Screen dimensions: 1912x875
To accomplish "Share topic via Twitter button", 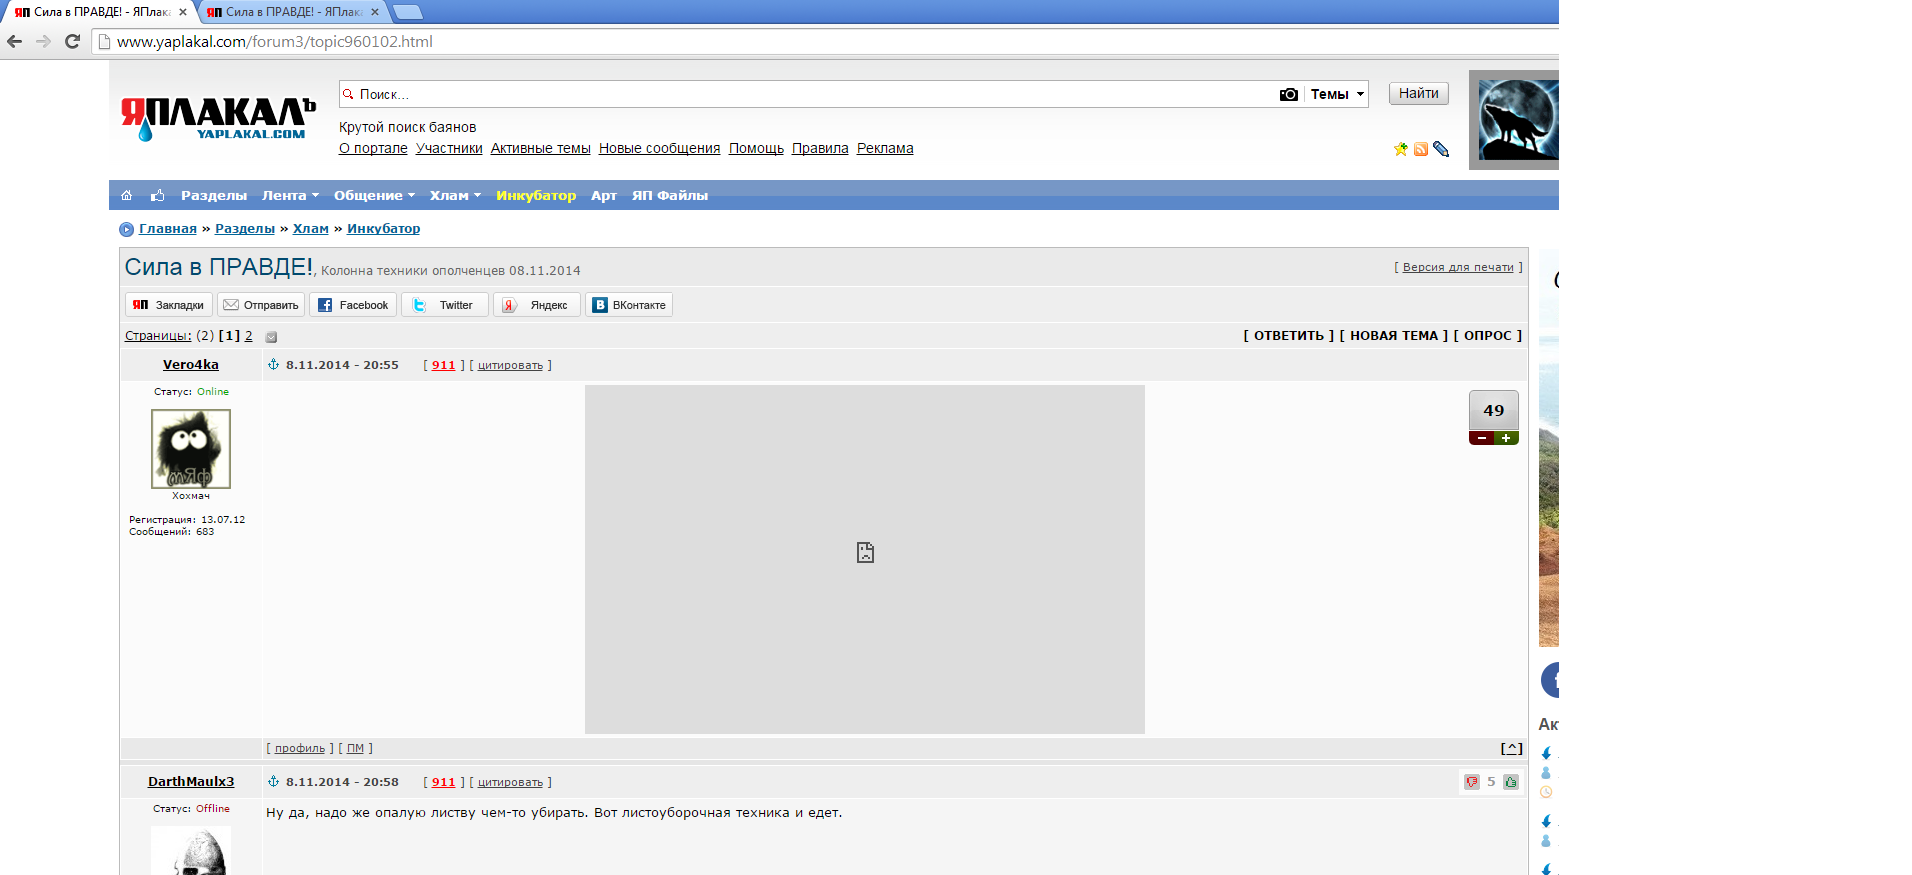I will (445, 305).
